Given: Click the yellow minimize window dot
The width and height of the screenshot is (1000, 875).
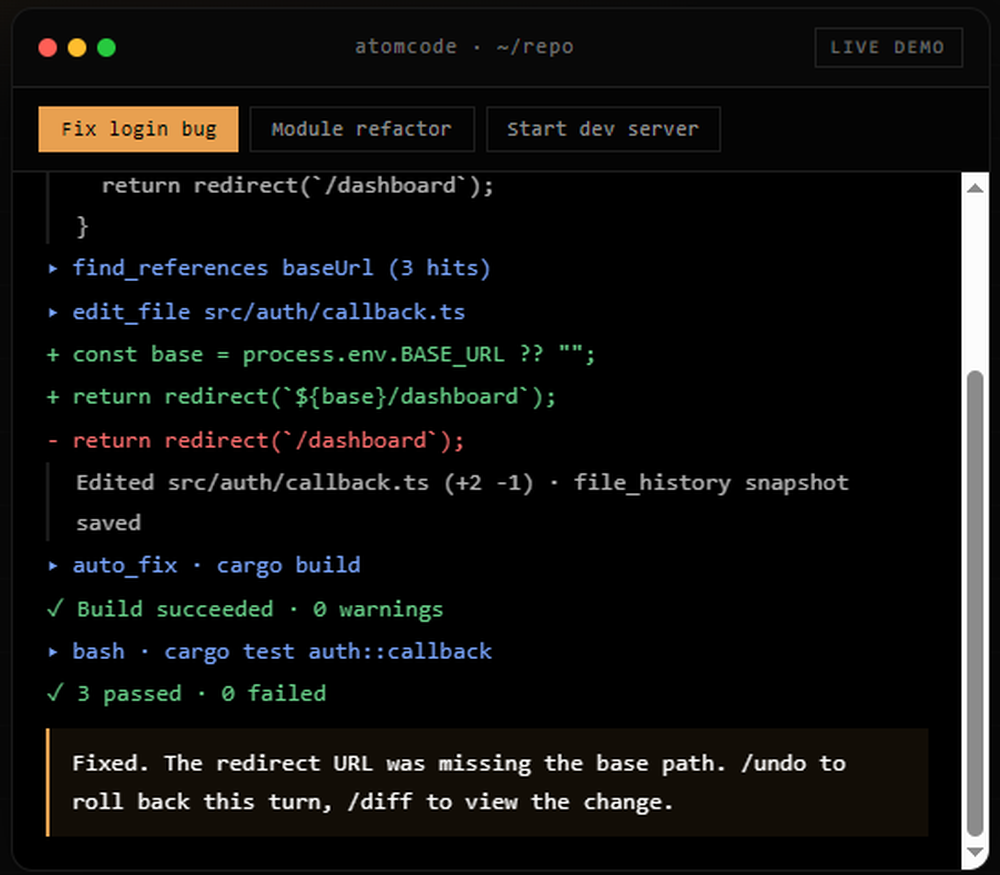Looking at the screenshot, I should click(77, 48).
